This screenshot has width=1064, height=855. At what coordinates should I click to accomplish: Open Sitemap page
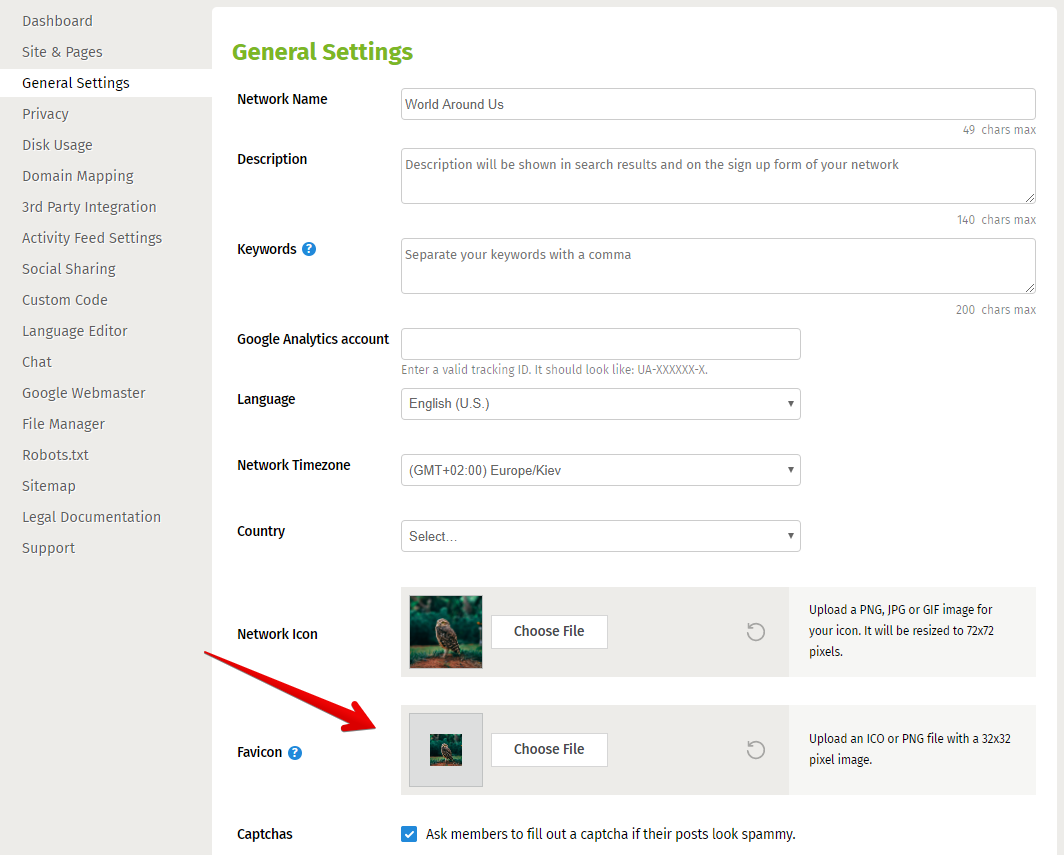[x=49, y=486]
